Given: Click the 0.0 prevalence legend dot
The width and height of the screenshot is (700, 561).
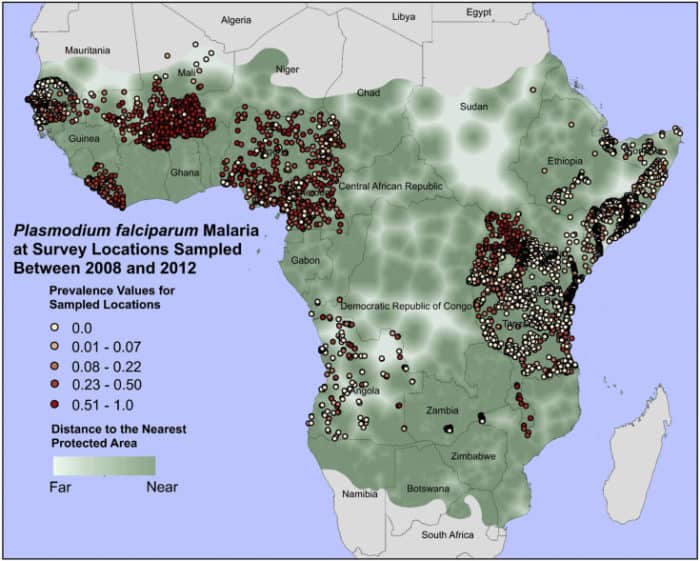Looking at the screenshot, I should pyautogui.click(x=54, y=327).
